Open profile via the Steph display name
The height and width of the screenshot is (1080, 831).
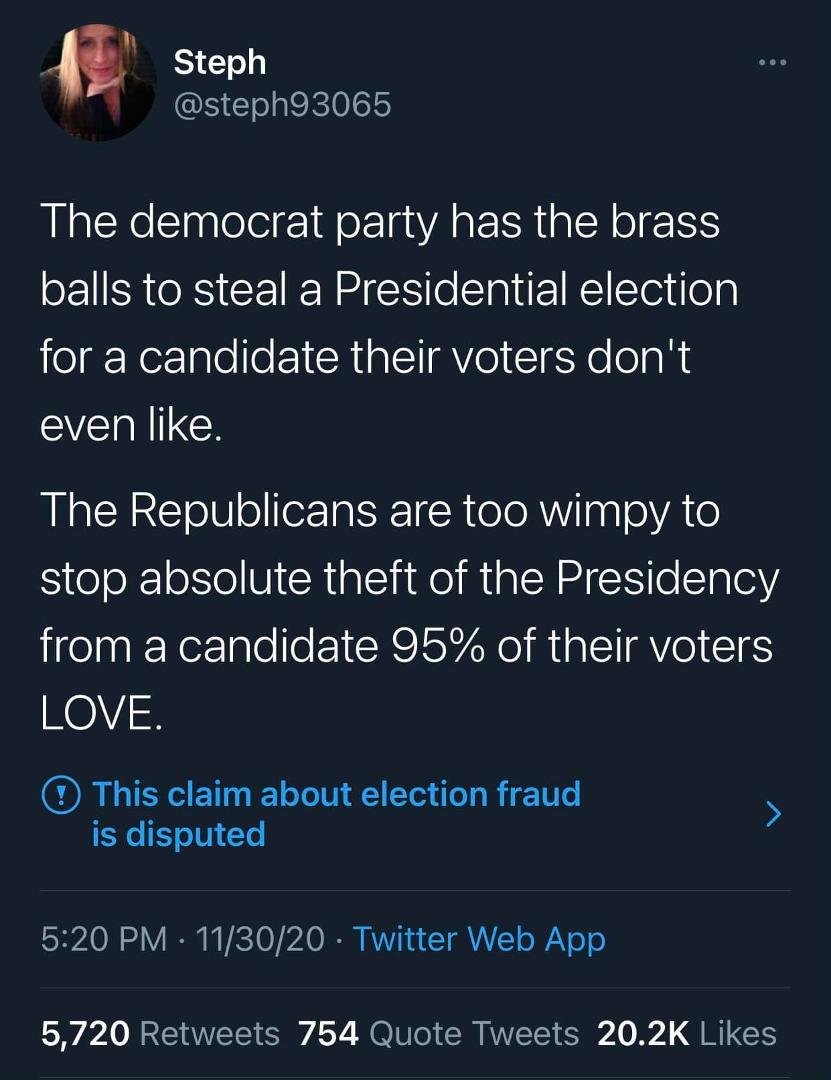pos(220,62)
